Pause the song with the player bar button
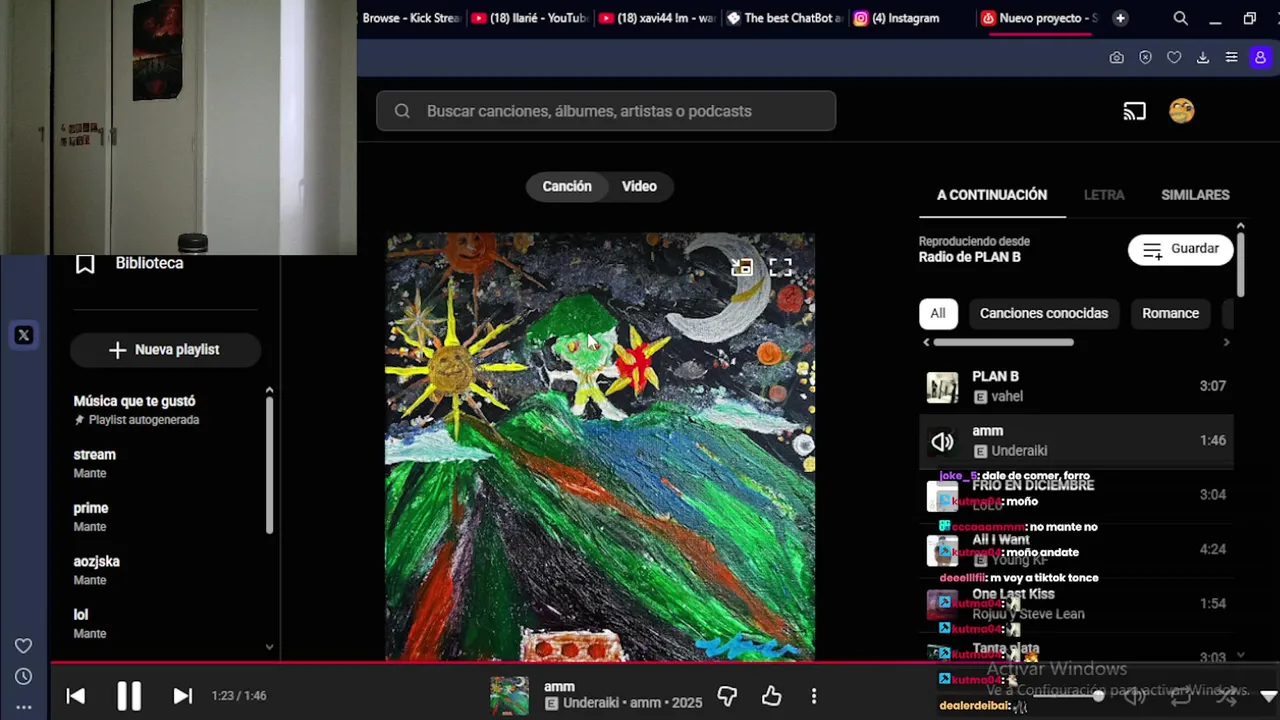 [129, 696]
